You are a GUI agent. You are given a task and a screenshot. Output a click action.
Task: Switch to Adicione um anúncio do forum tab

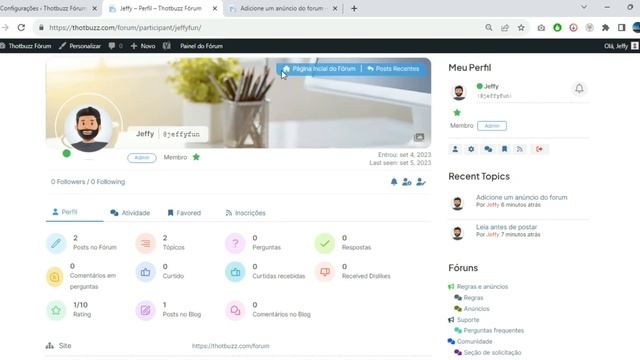(282, 8)
